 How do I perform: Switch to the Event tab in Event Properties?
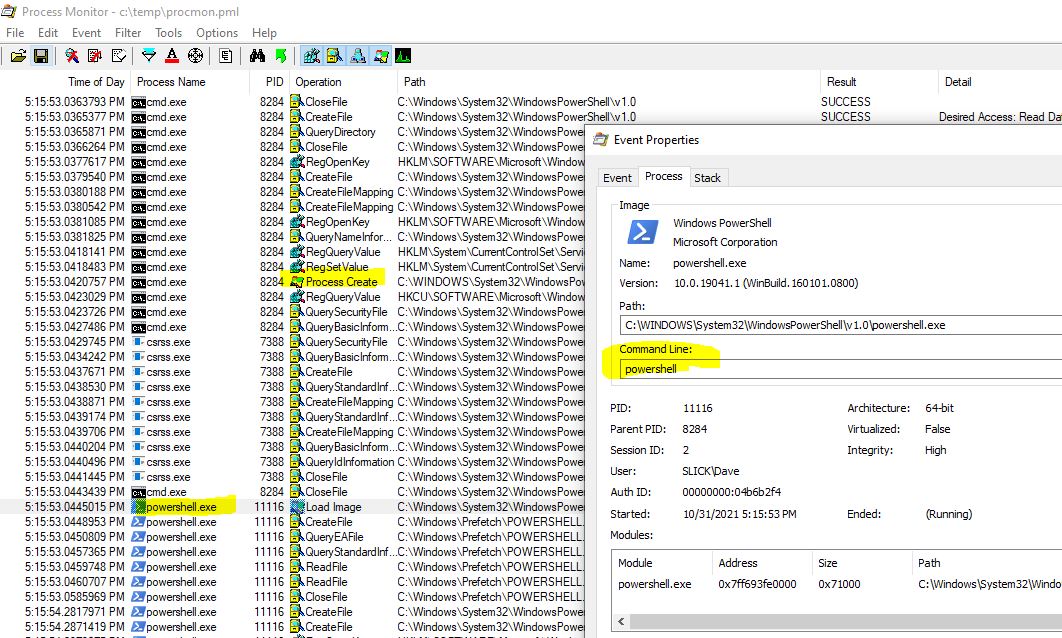point(617,177)
